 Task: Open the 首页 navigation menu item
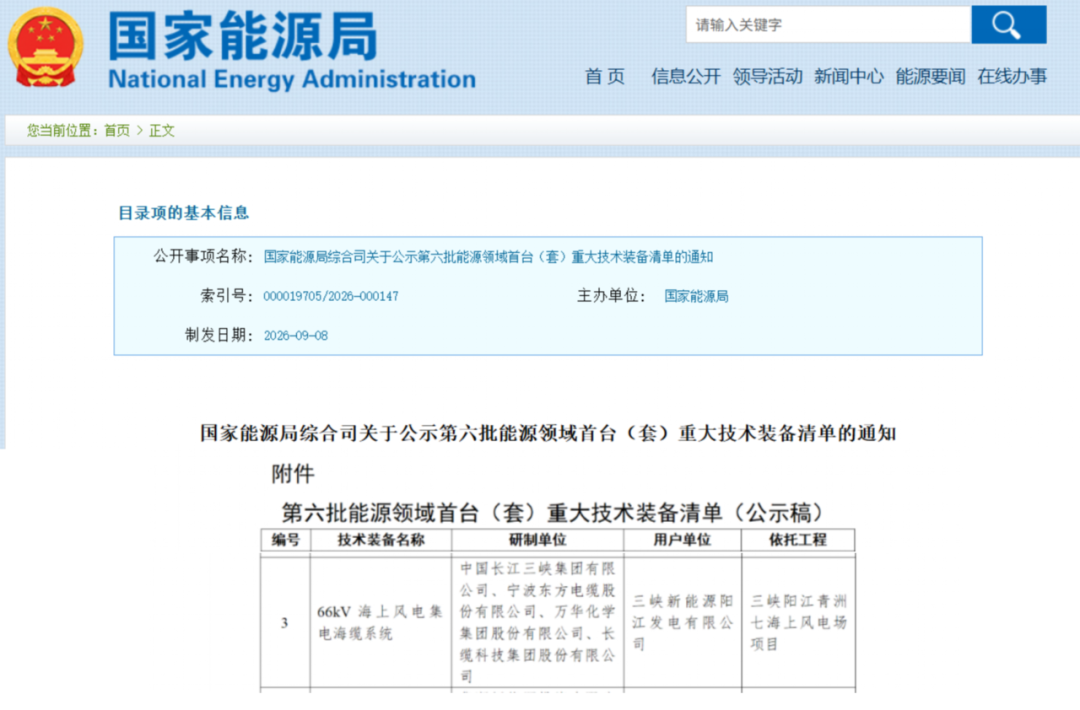click(x=605, y=76)
